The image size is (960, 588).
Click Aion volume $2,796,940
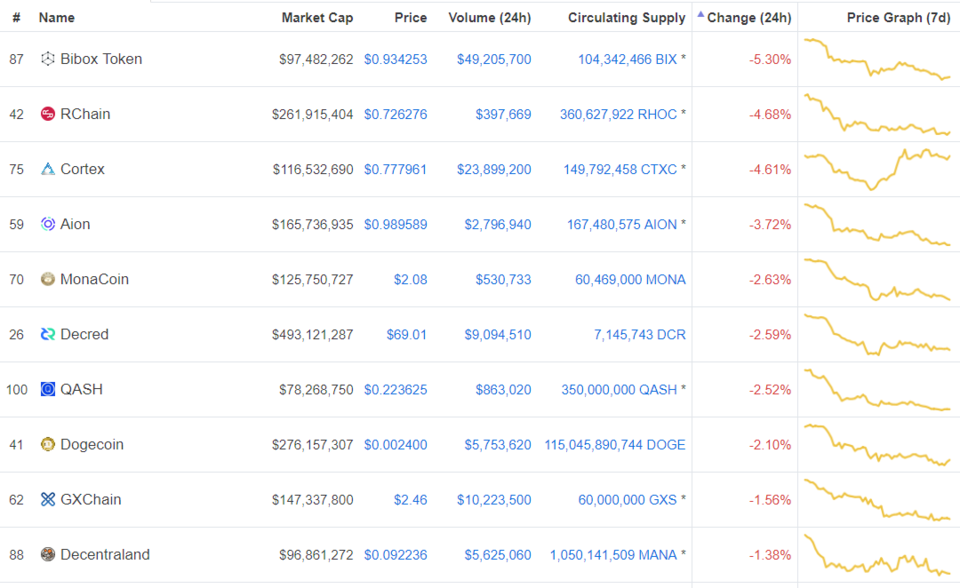(x=498, y=225)
